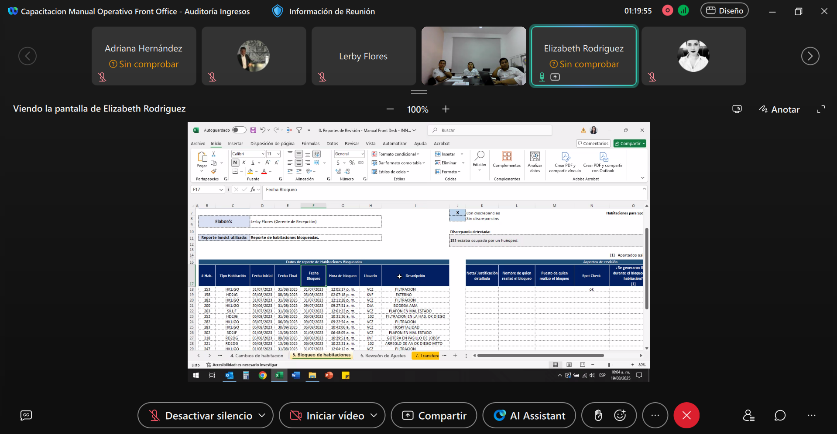The image size is (837, 434).
Task: Open the emoji reactions icon
Action: tap(621, 415)
